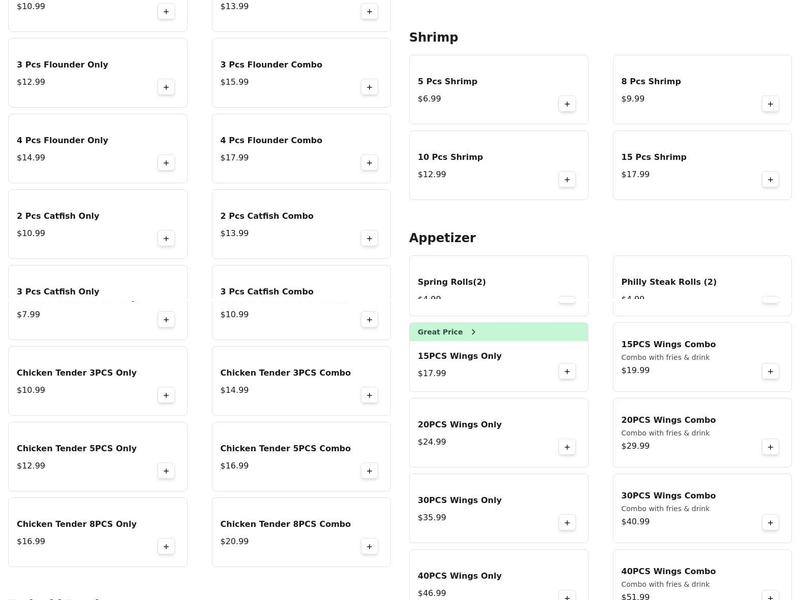Add 15 Pcs Shrimp to cart
Screen dimensions: 800x600
[x=770, y=180]
